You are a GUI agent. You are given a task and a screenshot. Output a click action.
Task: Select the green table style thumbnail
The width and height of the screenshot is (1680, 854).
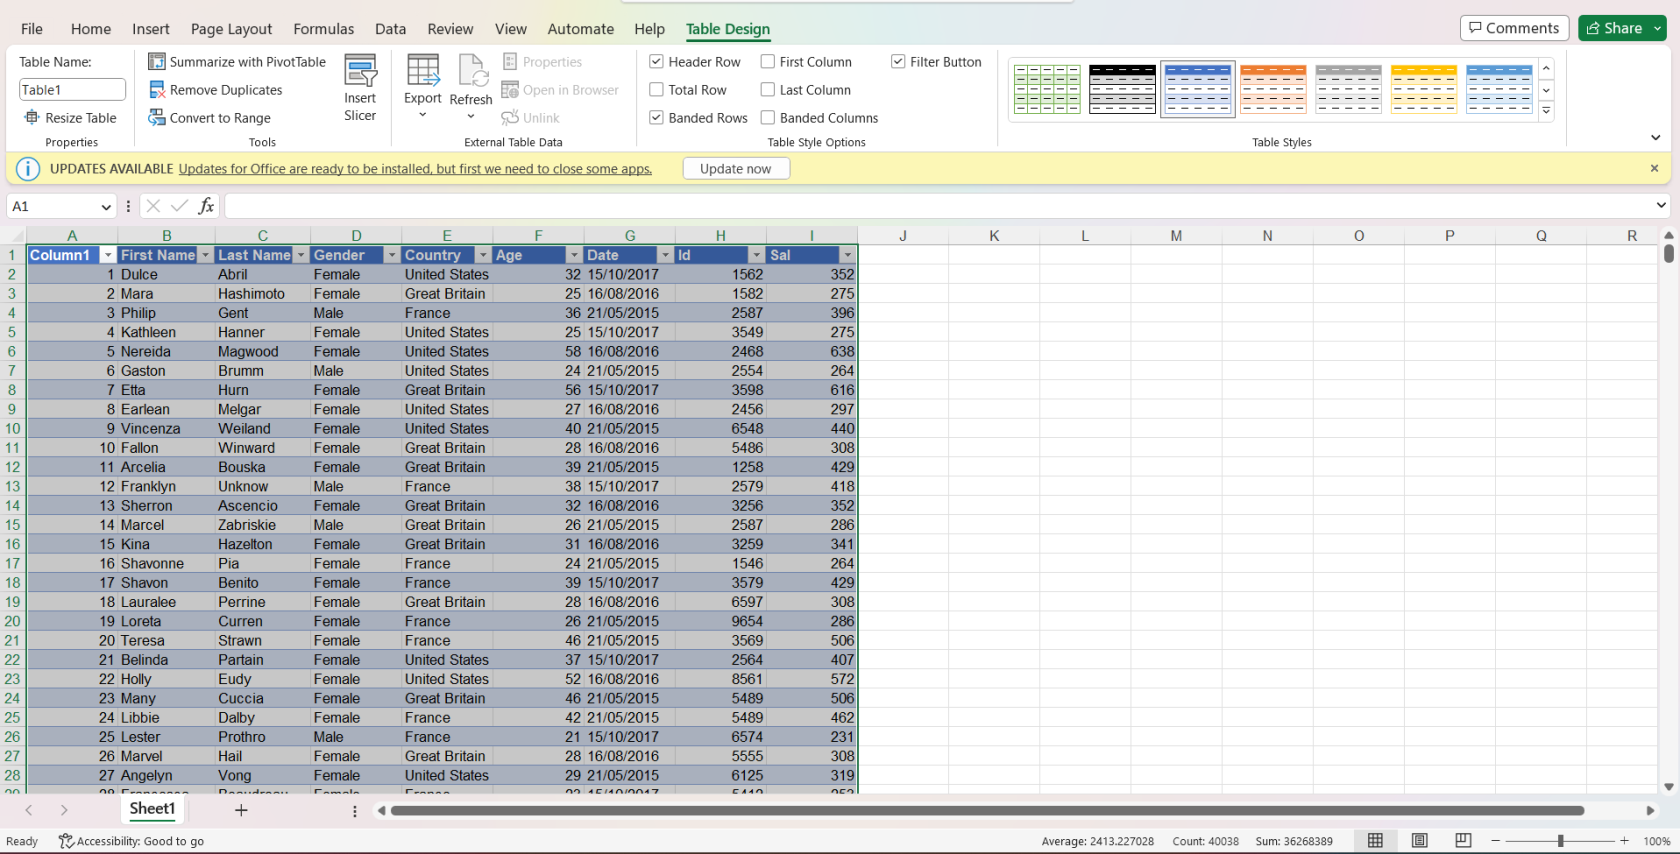point(1047,89)
